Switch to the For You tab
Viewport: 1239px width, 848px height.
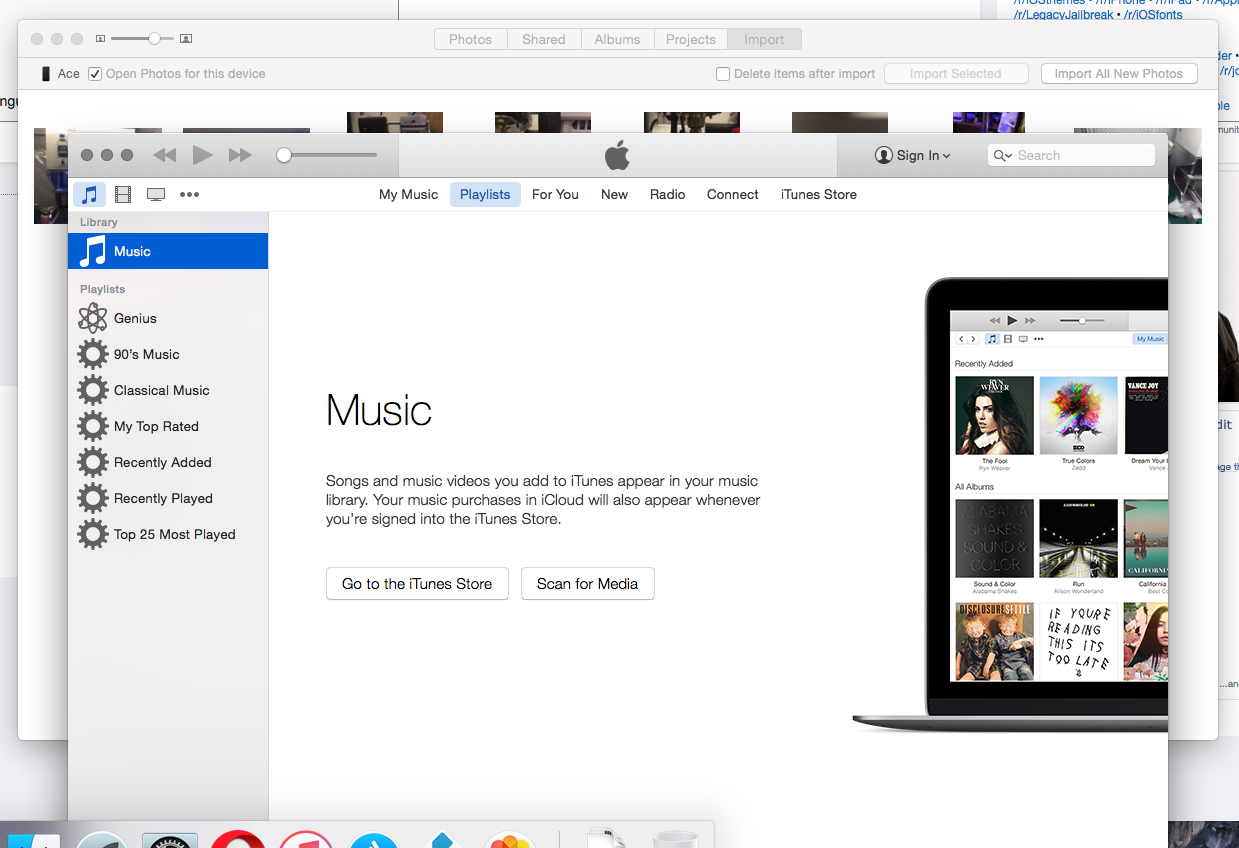tap(555, 195)
